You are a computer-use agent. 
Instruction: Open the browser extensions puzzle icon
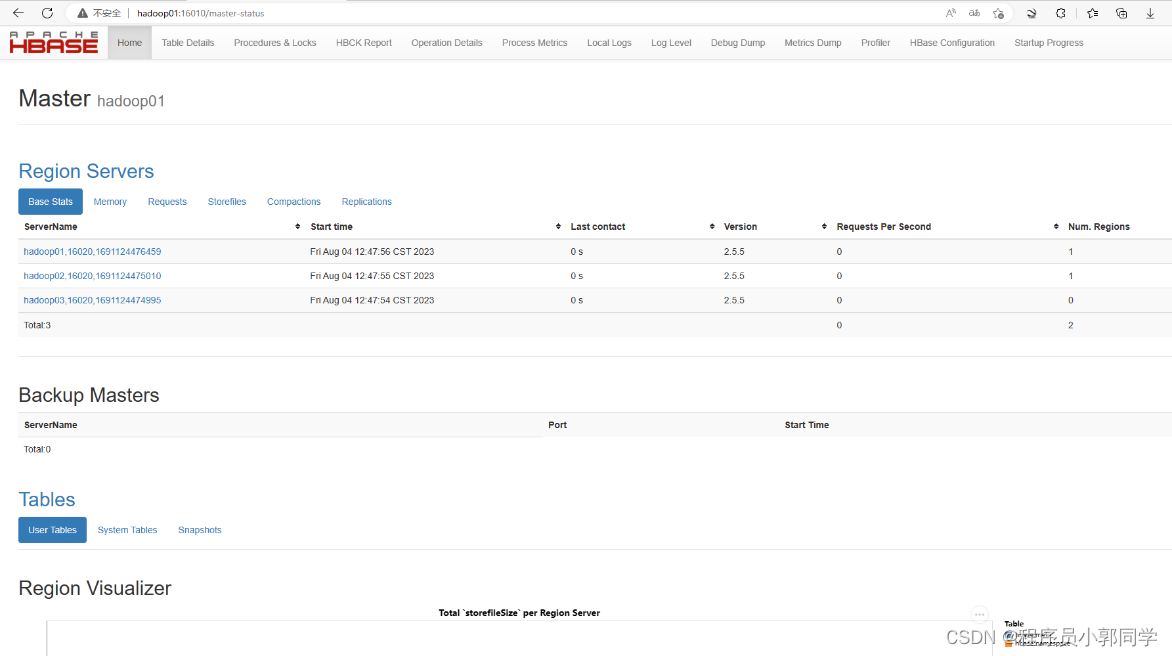point(1061,13)
